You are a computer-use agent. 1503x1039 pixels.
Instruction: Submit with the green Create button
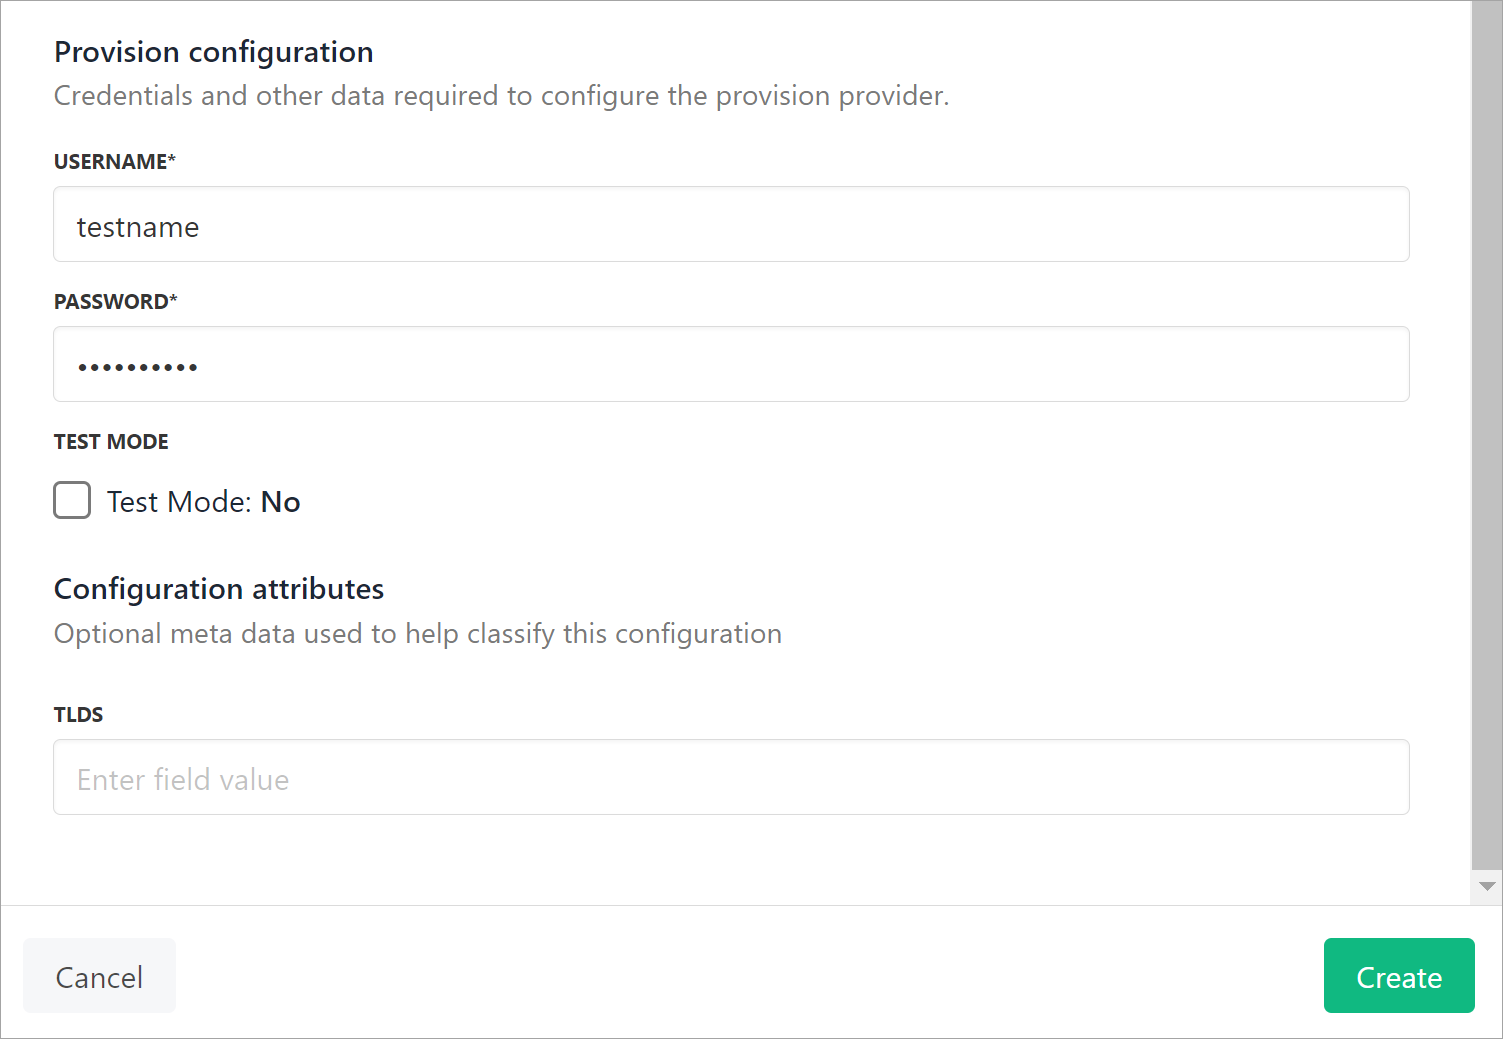click(x=1399, y=976)
